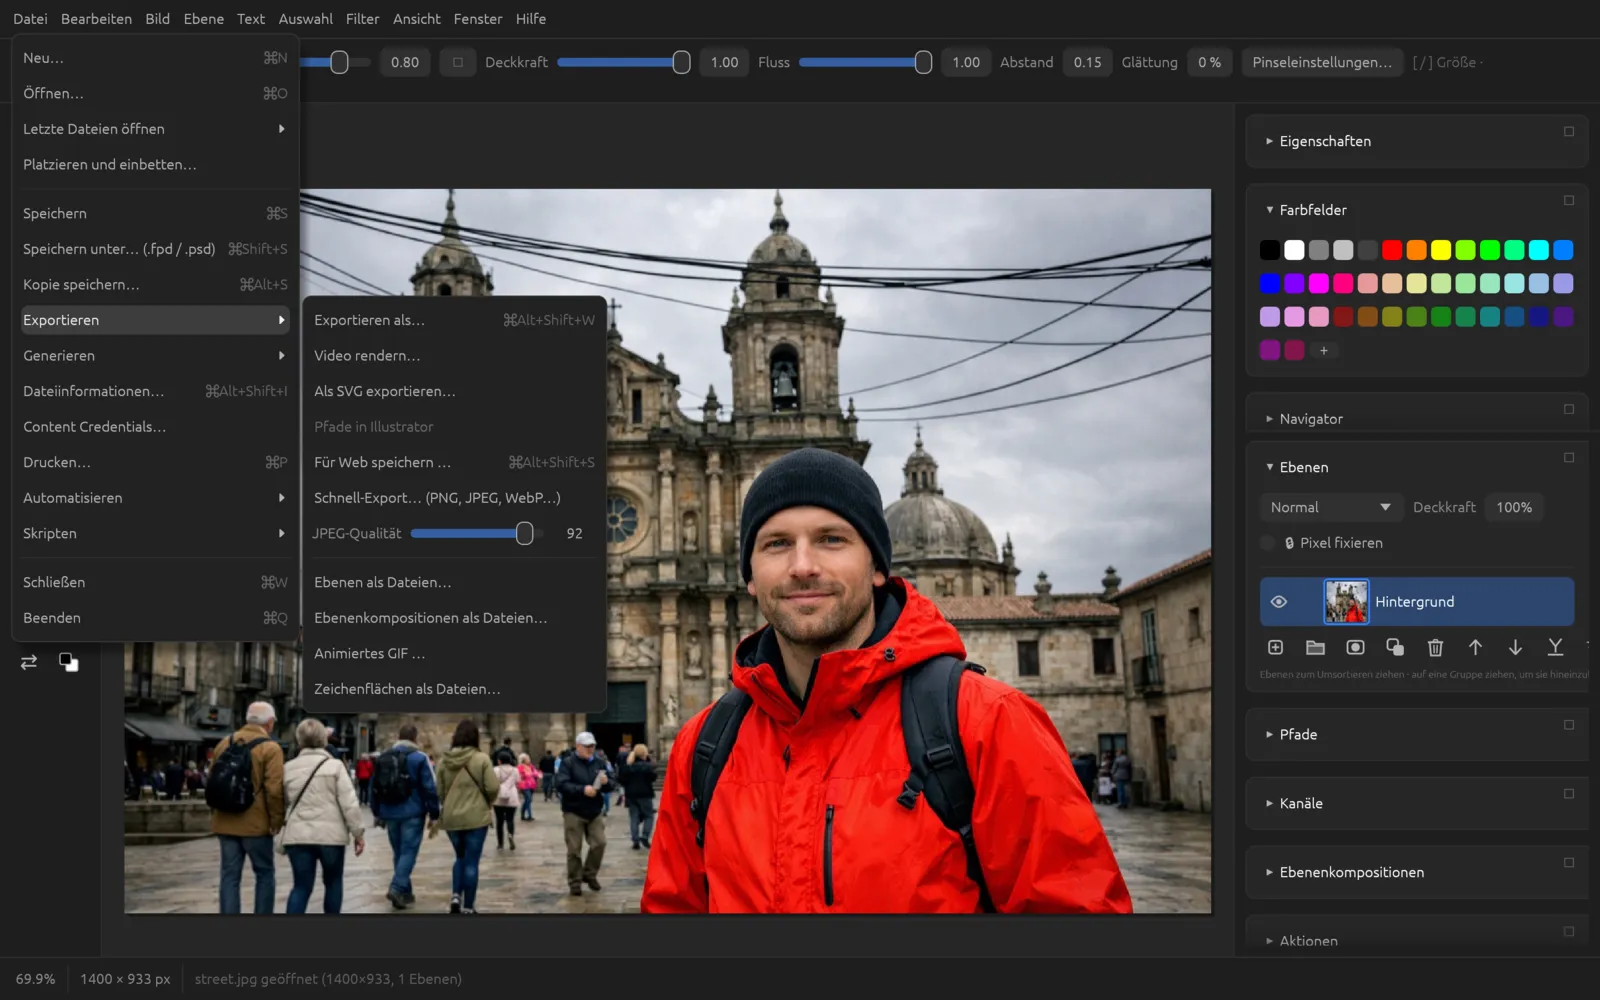
Task: Enable the Pixel fixieren checkbox
Action: pyautogui.click(x=1268, y=543)
